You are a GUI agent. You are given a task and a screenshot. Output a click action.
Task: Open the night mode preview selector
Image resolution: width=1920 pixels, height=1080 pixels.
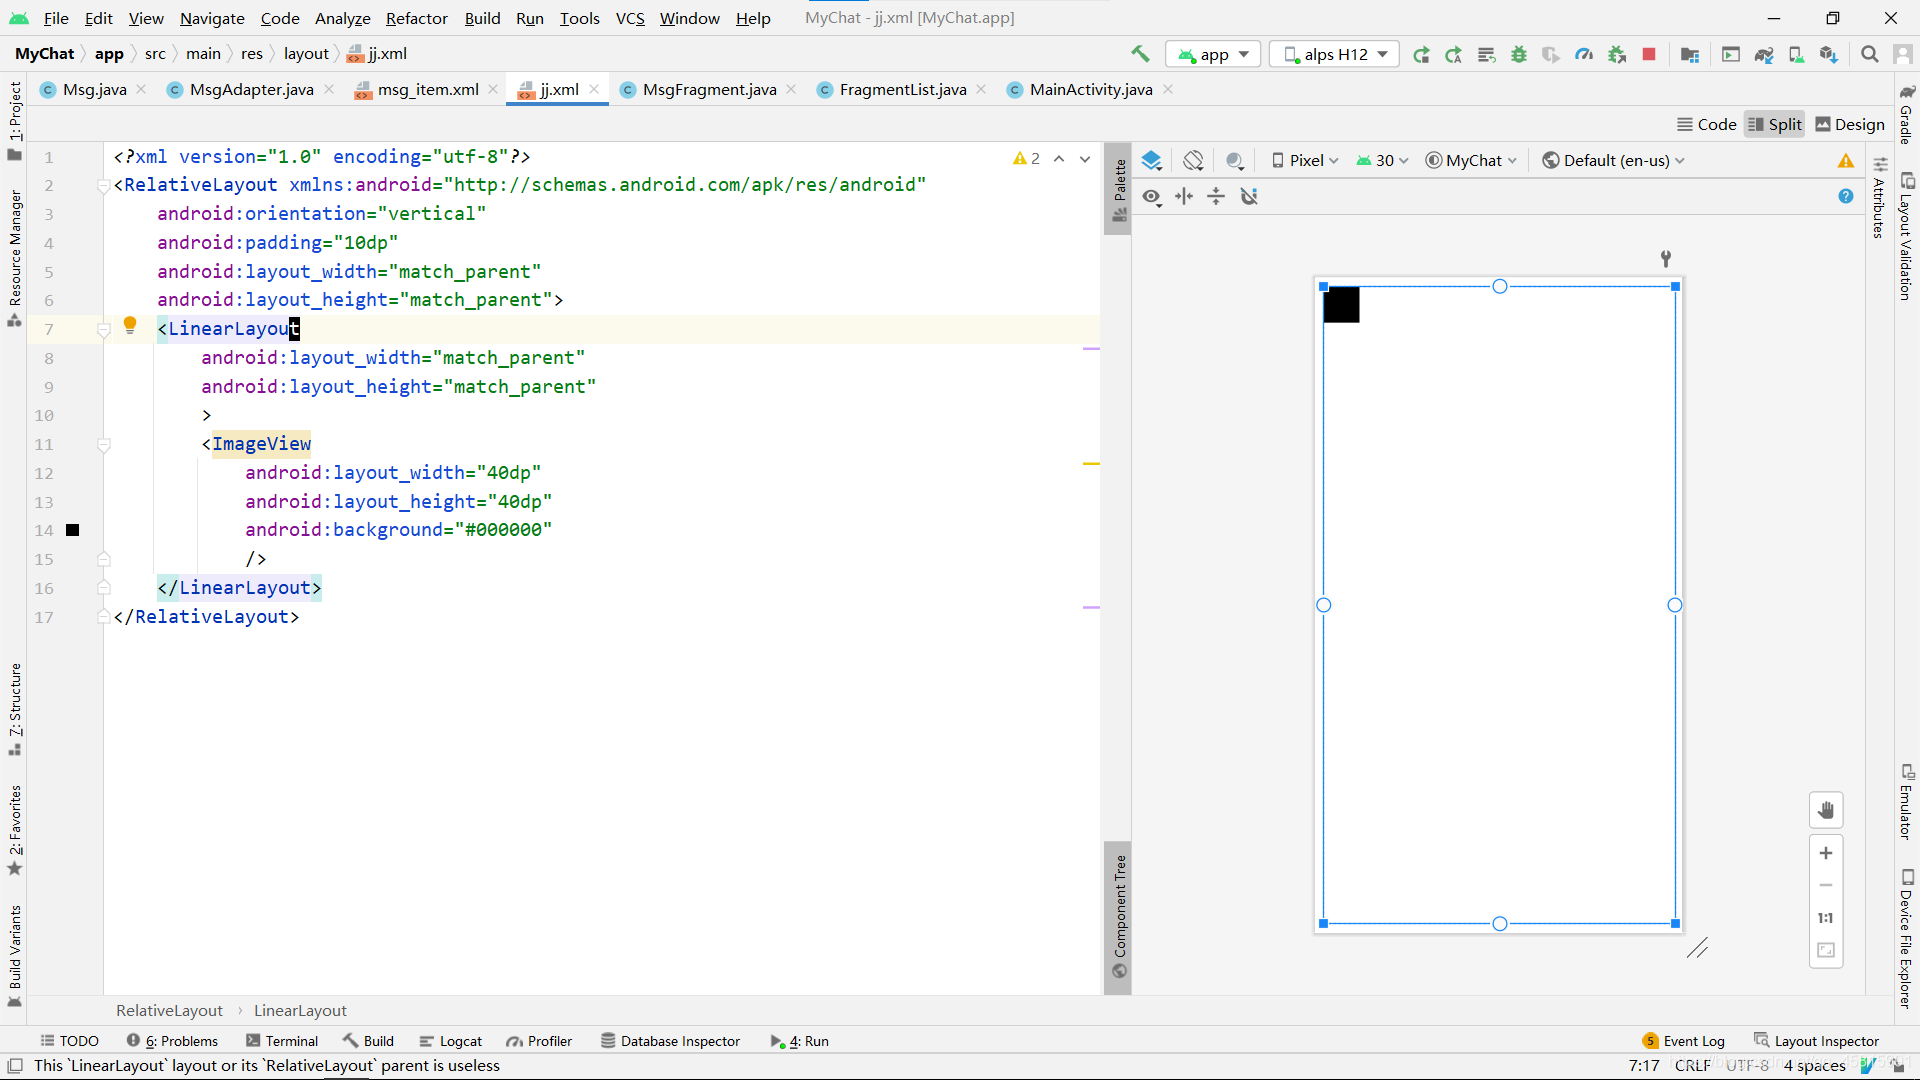1235,160
